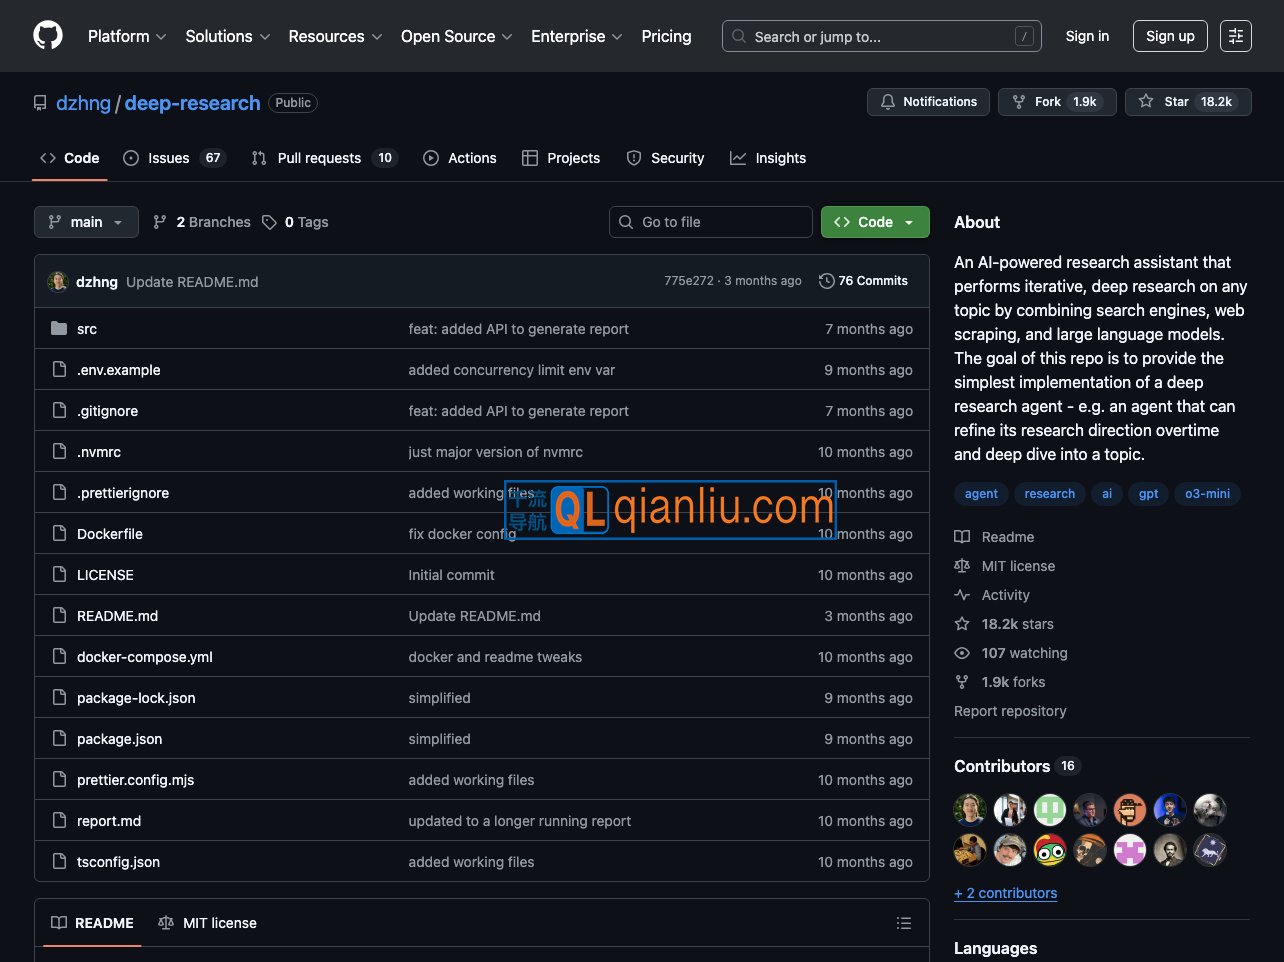The width and height of the screenshot is (1284, 962).
Task: Click the Go to file field
Action: pos(710,222)
